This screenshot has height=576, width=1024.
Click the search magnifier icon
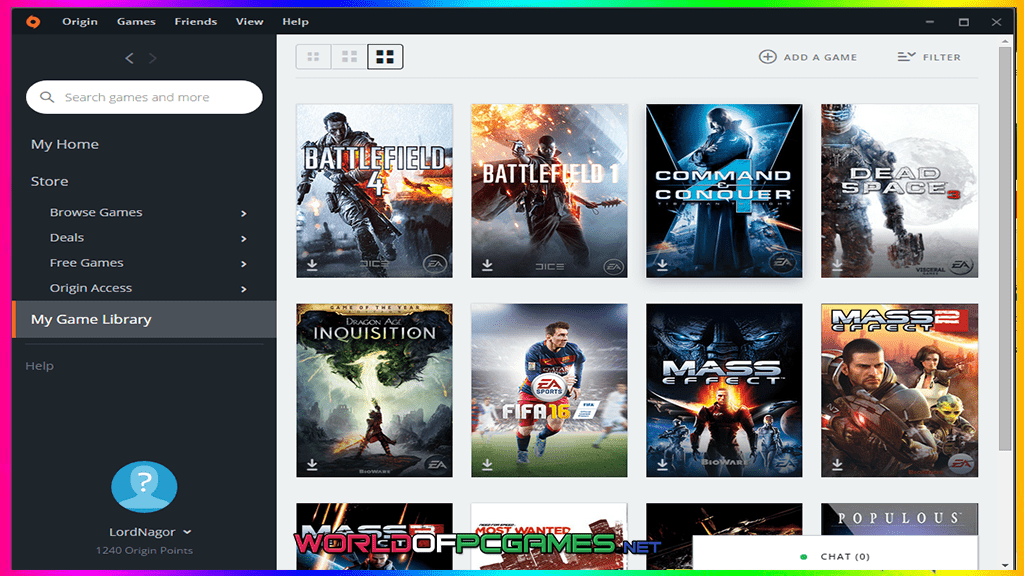point(46,97)
